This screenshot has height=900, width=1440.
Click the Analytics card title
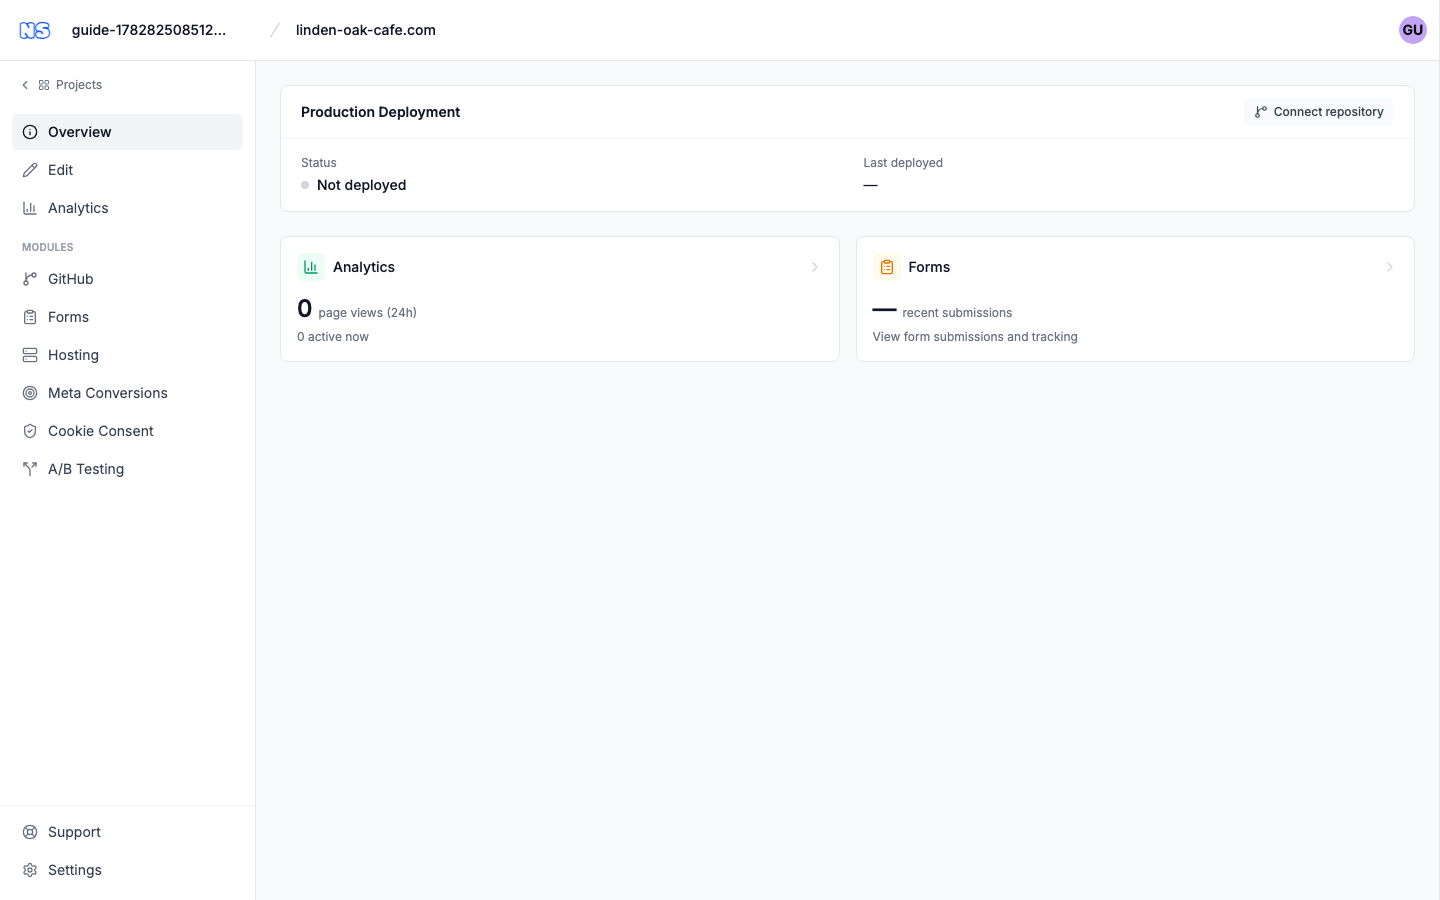364,267
